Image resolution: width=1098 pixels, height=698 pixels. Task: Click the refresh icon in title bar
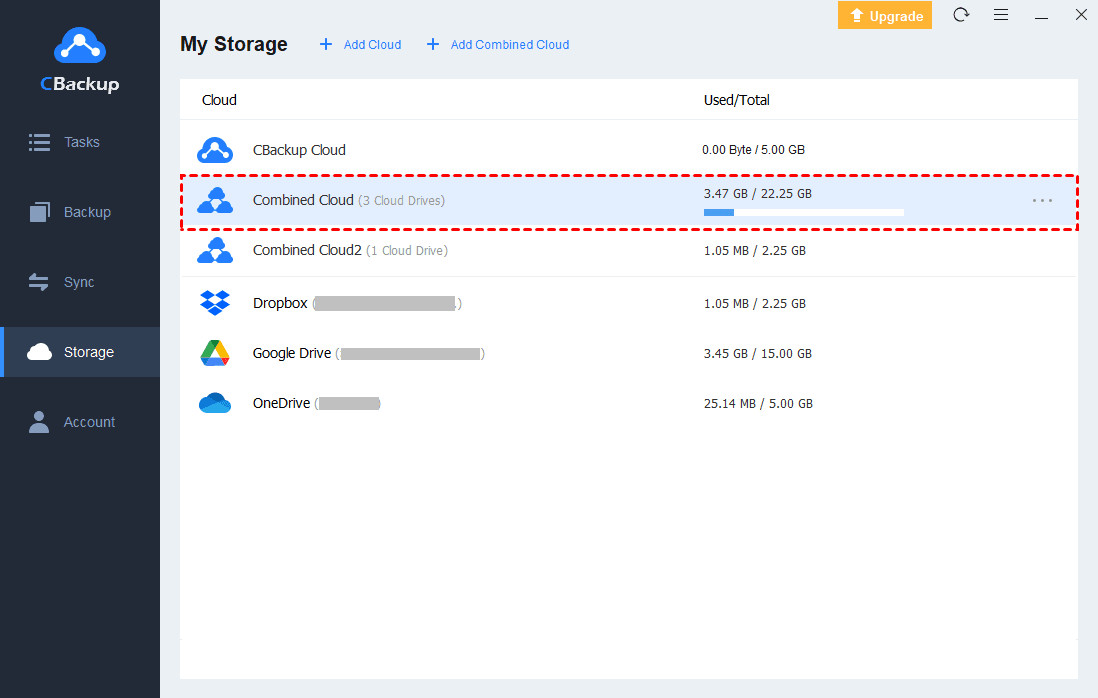[x=961, y=15]
